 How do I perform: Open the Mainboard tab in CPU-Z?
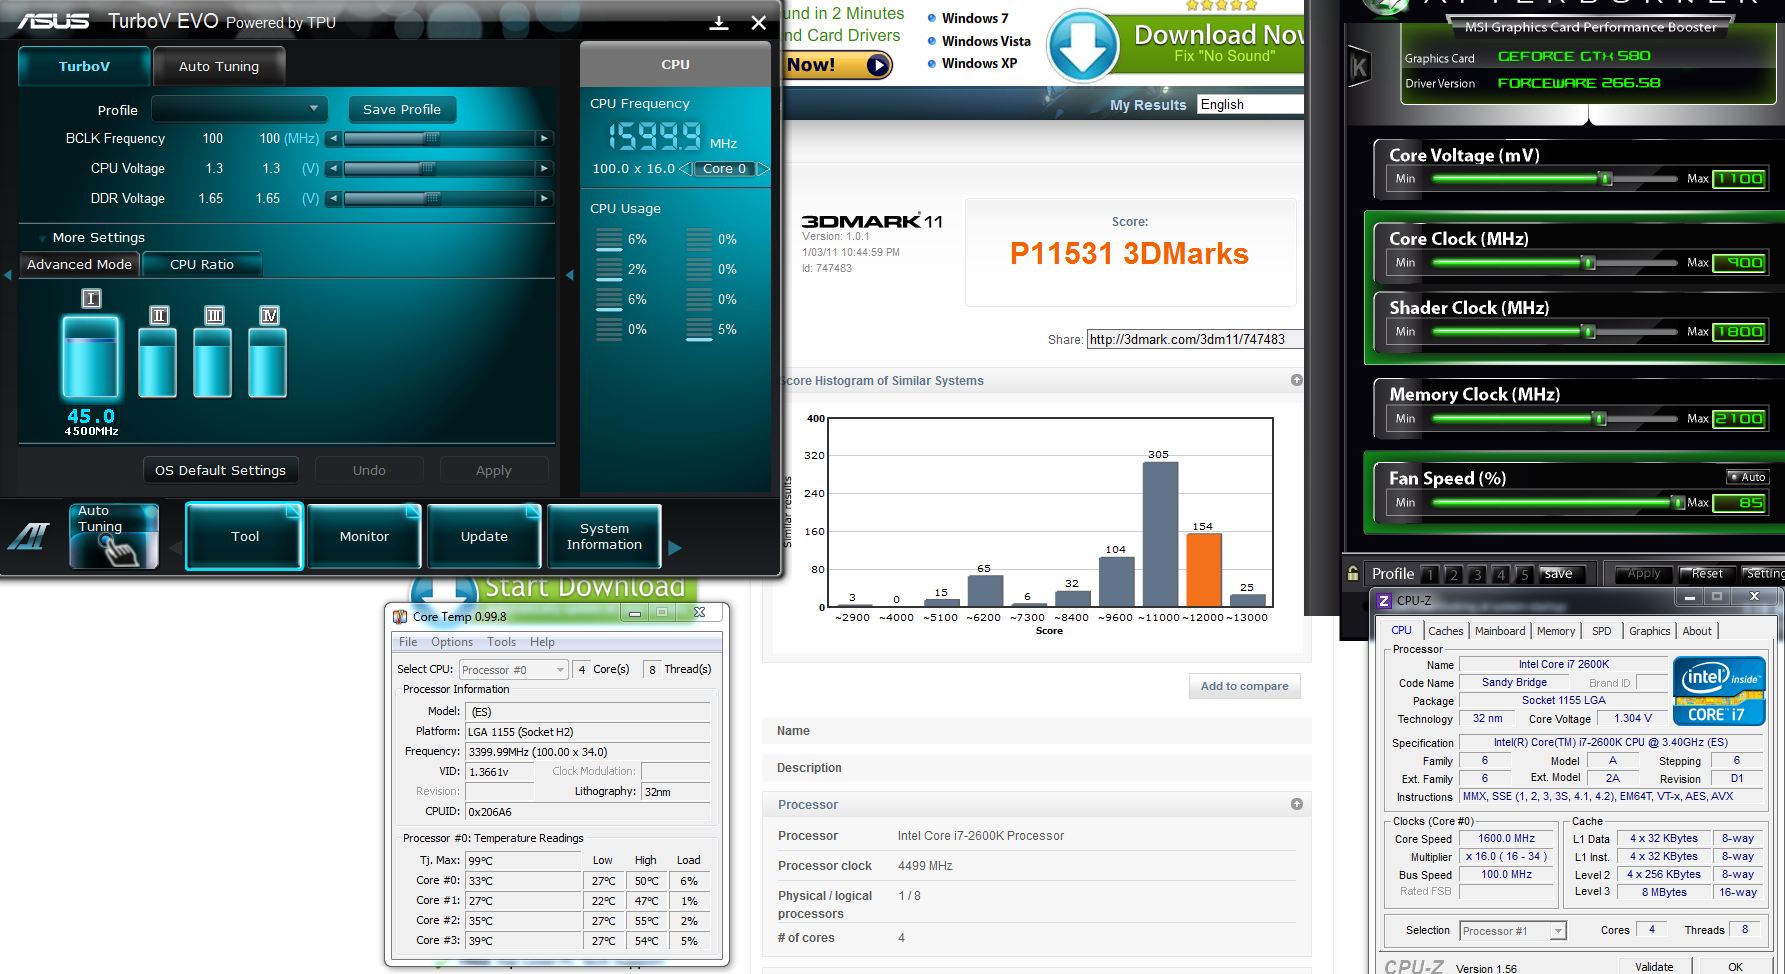pos(1500,631)
